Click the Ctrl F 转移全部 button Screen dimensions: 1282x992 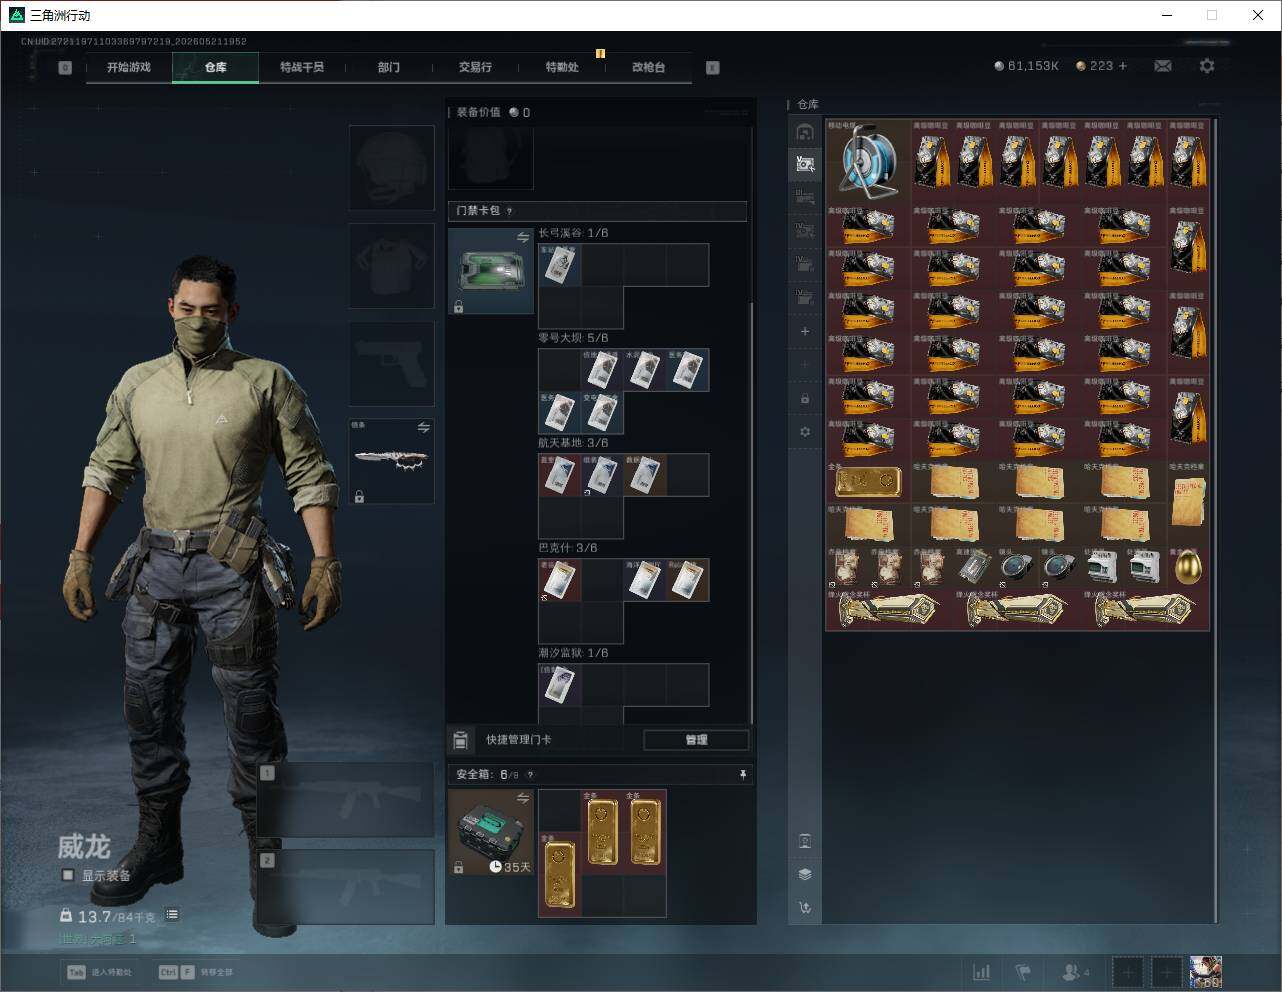click(x=195, y=972)
